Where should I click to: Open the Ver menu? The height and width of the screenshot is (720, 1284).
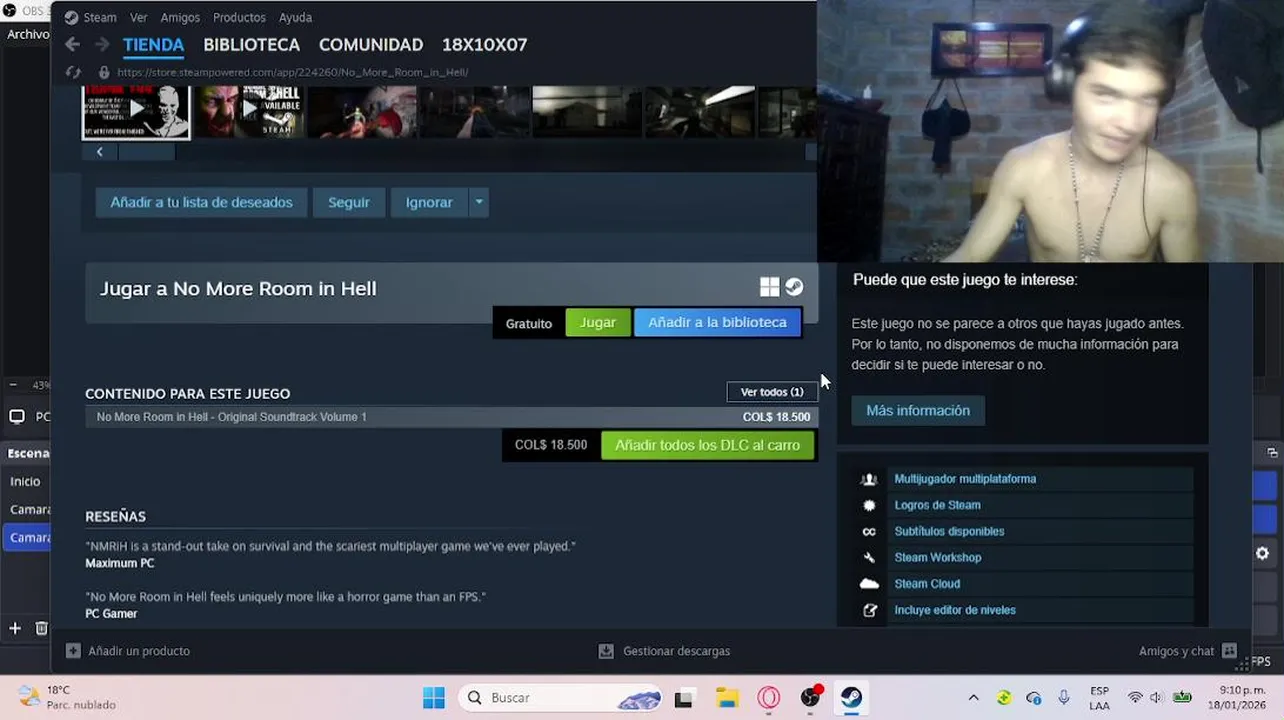[138, 17]
